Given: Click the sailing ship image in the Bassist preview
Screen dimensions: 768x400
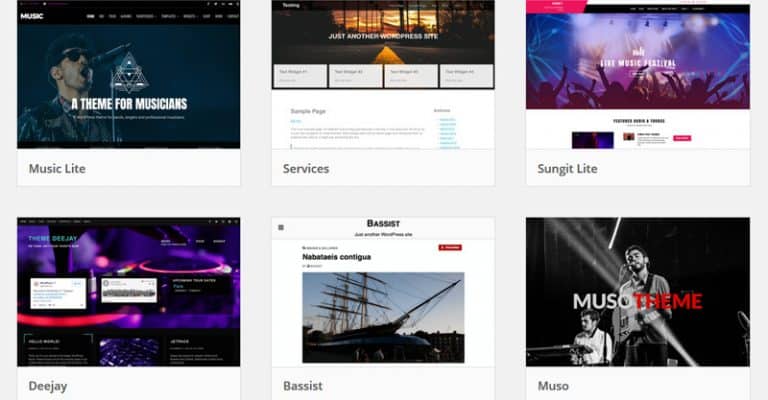Looking at the screenshot, I should pos(383,317).
